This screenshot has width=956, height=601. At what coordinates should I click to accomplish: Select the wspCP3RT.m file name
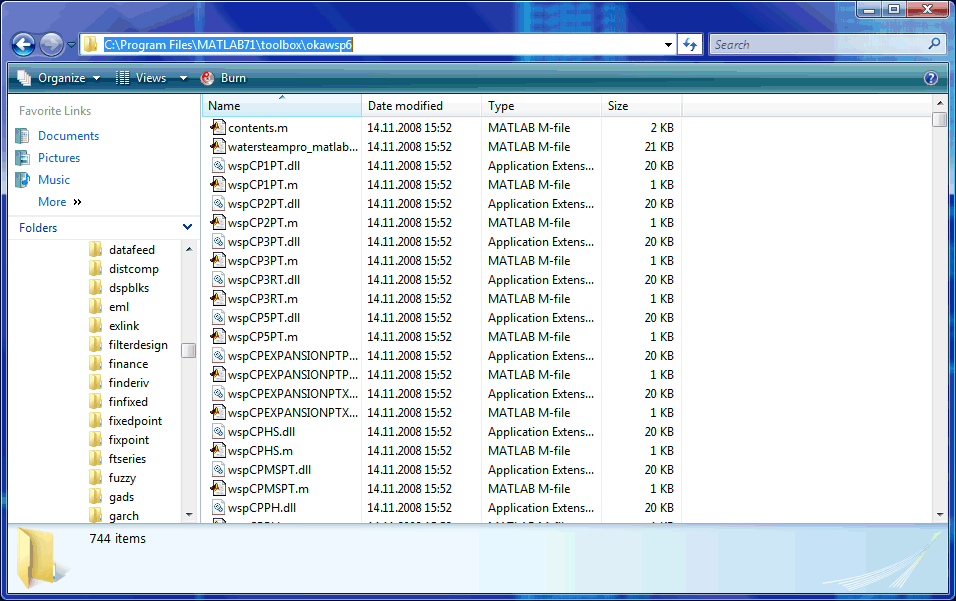[263, 299]
